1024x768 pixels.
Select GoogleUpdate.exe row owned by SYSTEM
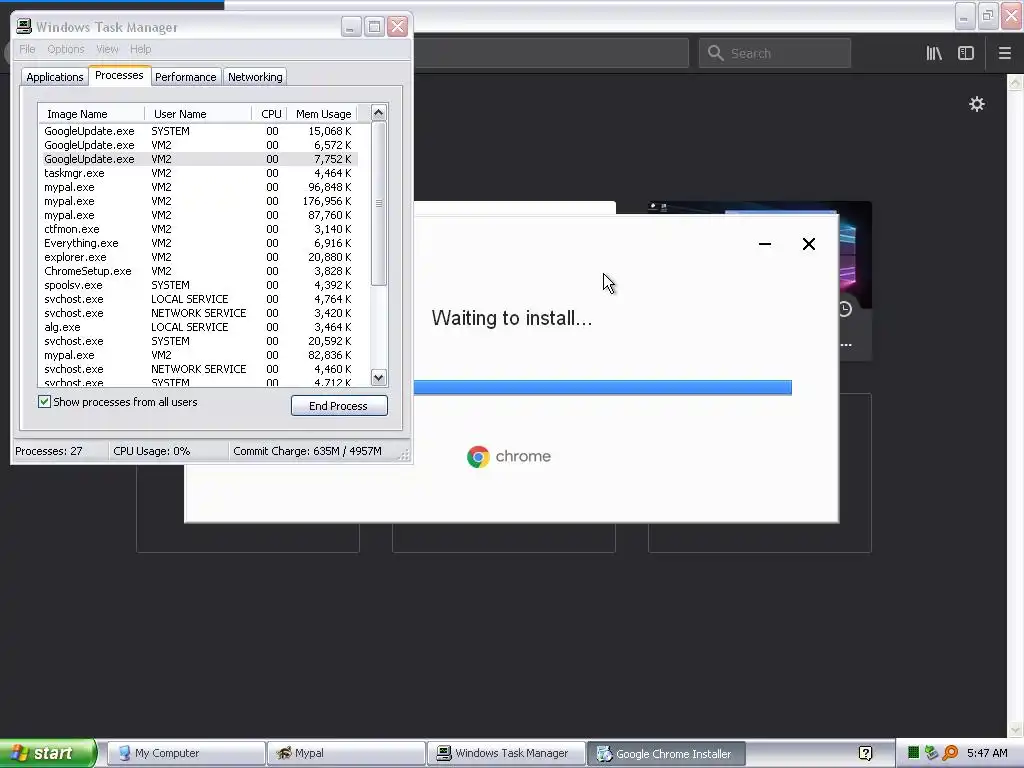pyautogui.click(x=199, y=131)
